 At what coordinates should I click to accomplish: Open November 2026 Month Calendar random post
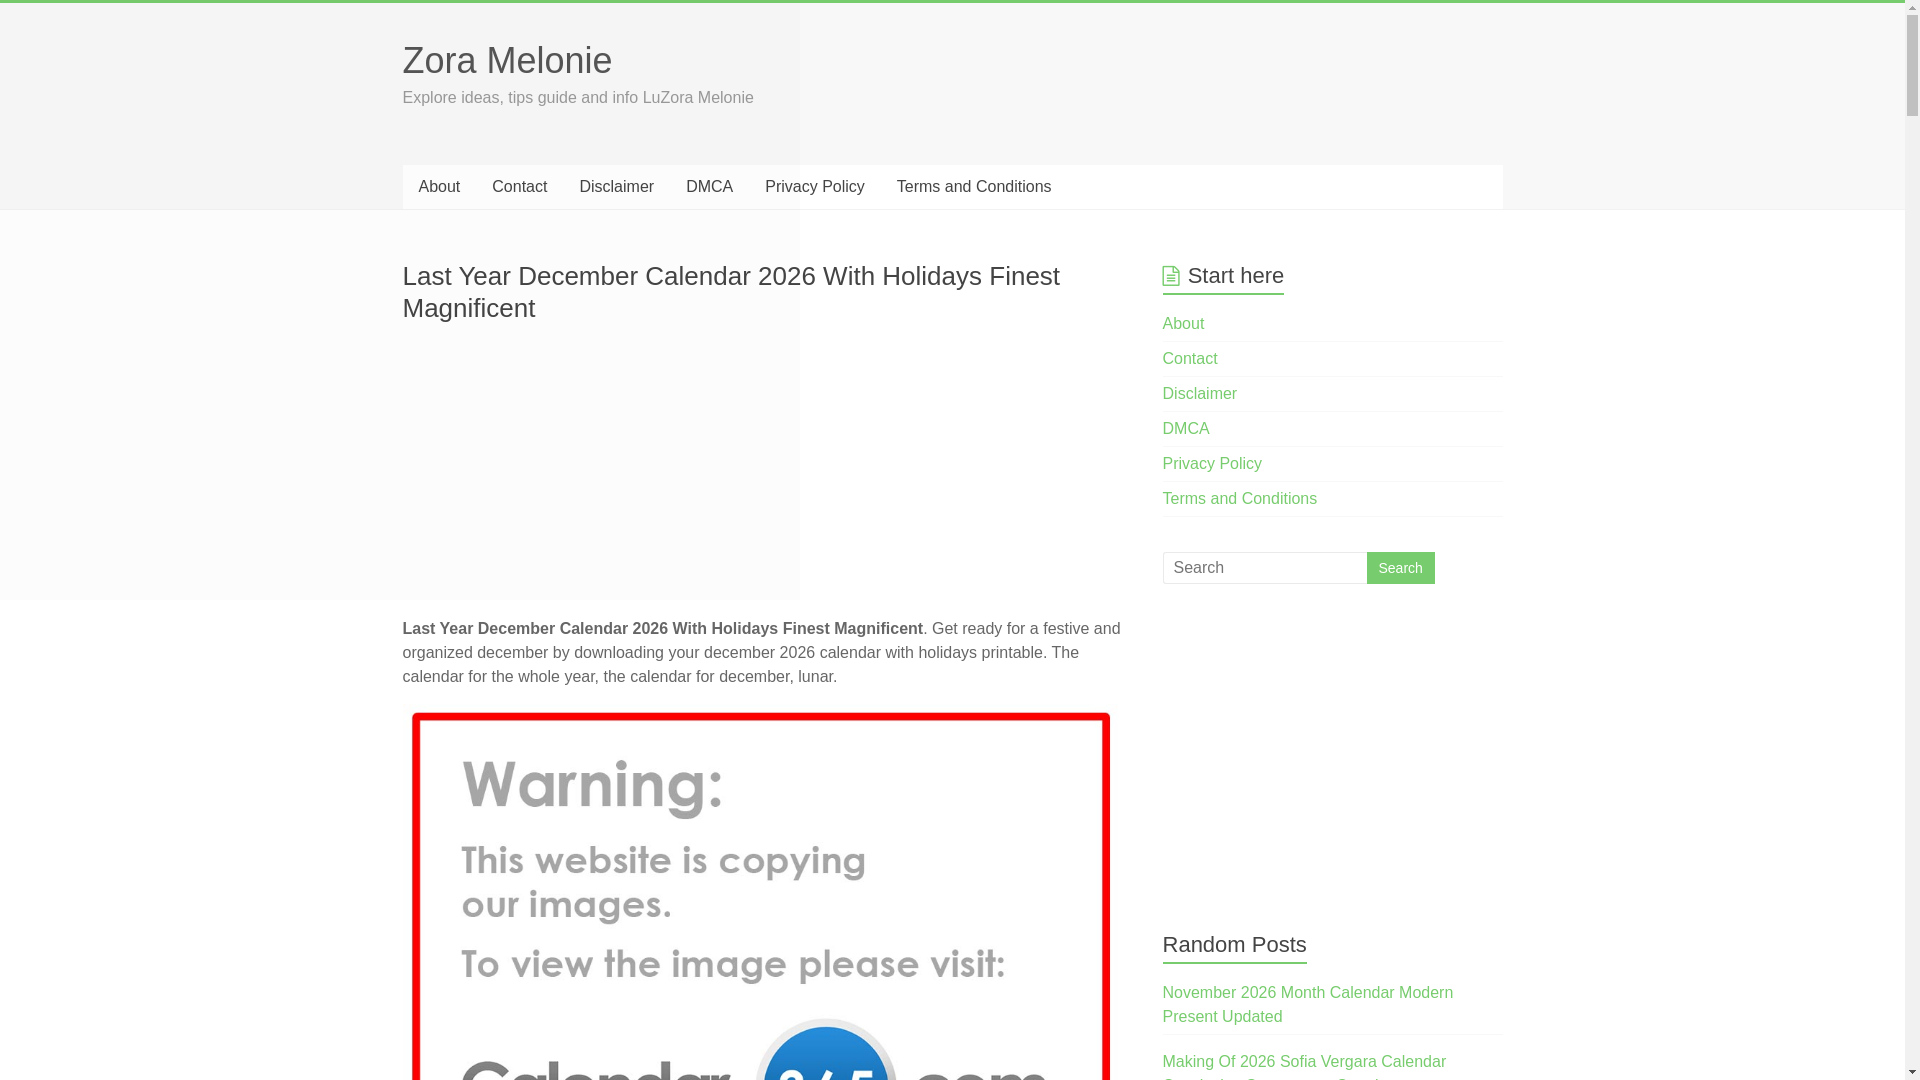1307,1005
